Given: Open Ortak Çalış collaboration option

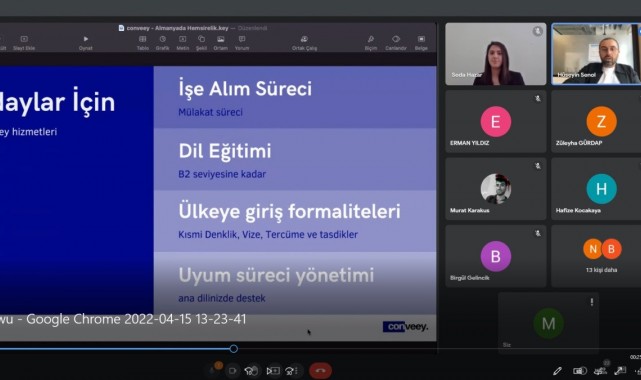Looking at the screenshot, I should (304, 42).
